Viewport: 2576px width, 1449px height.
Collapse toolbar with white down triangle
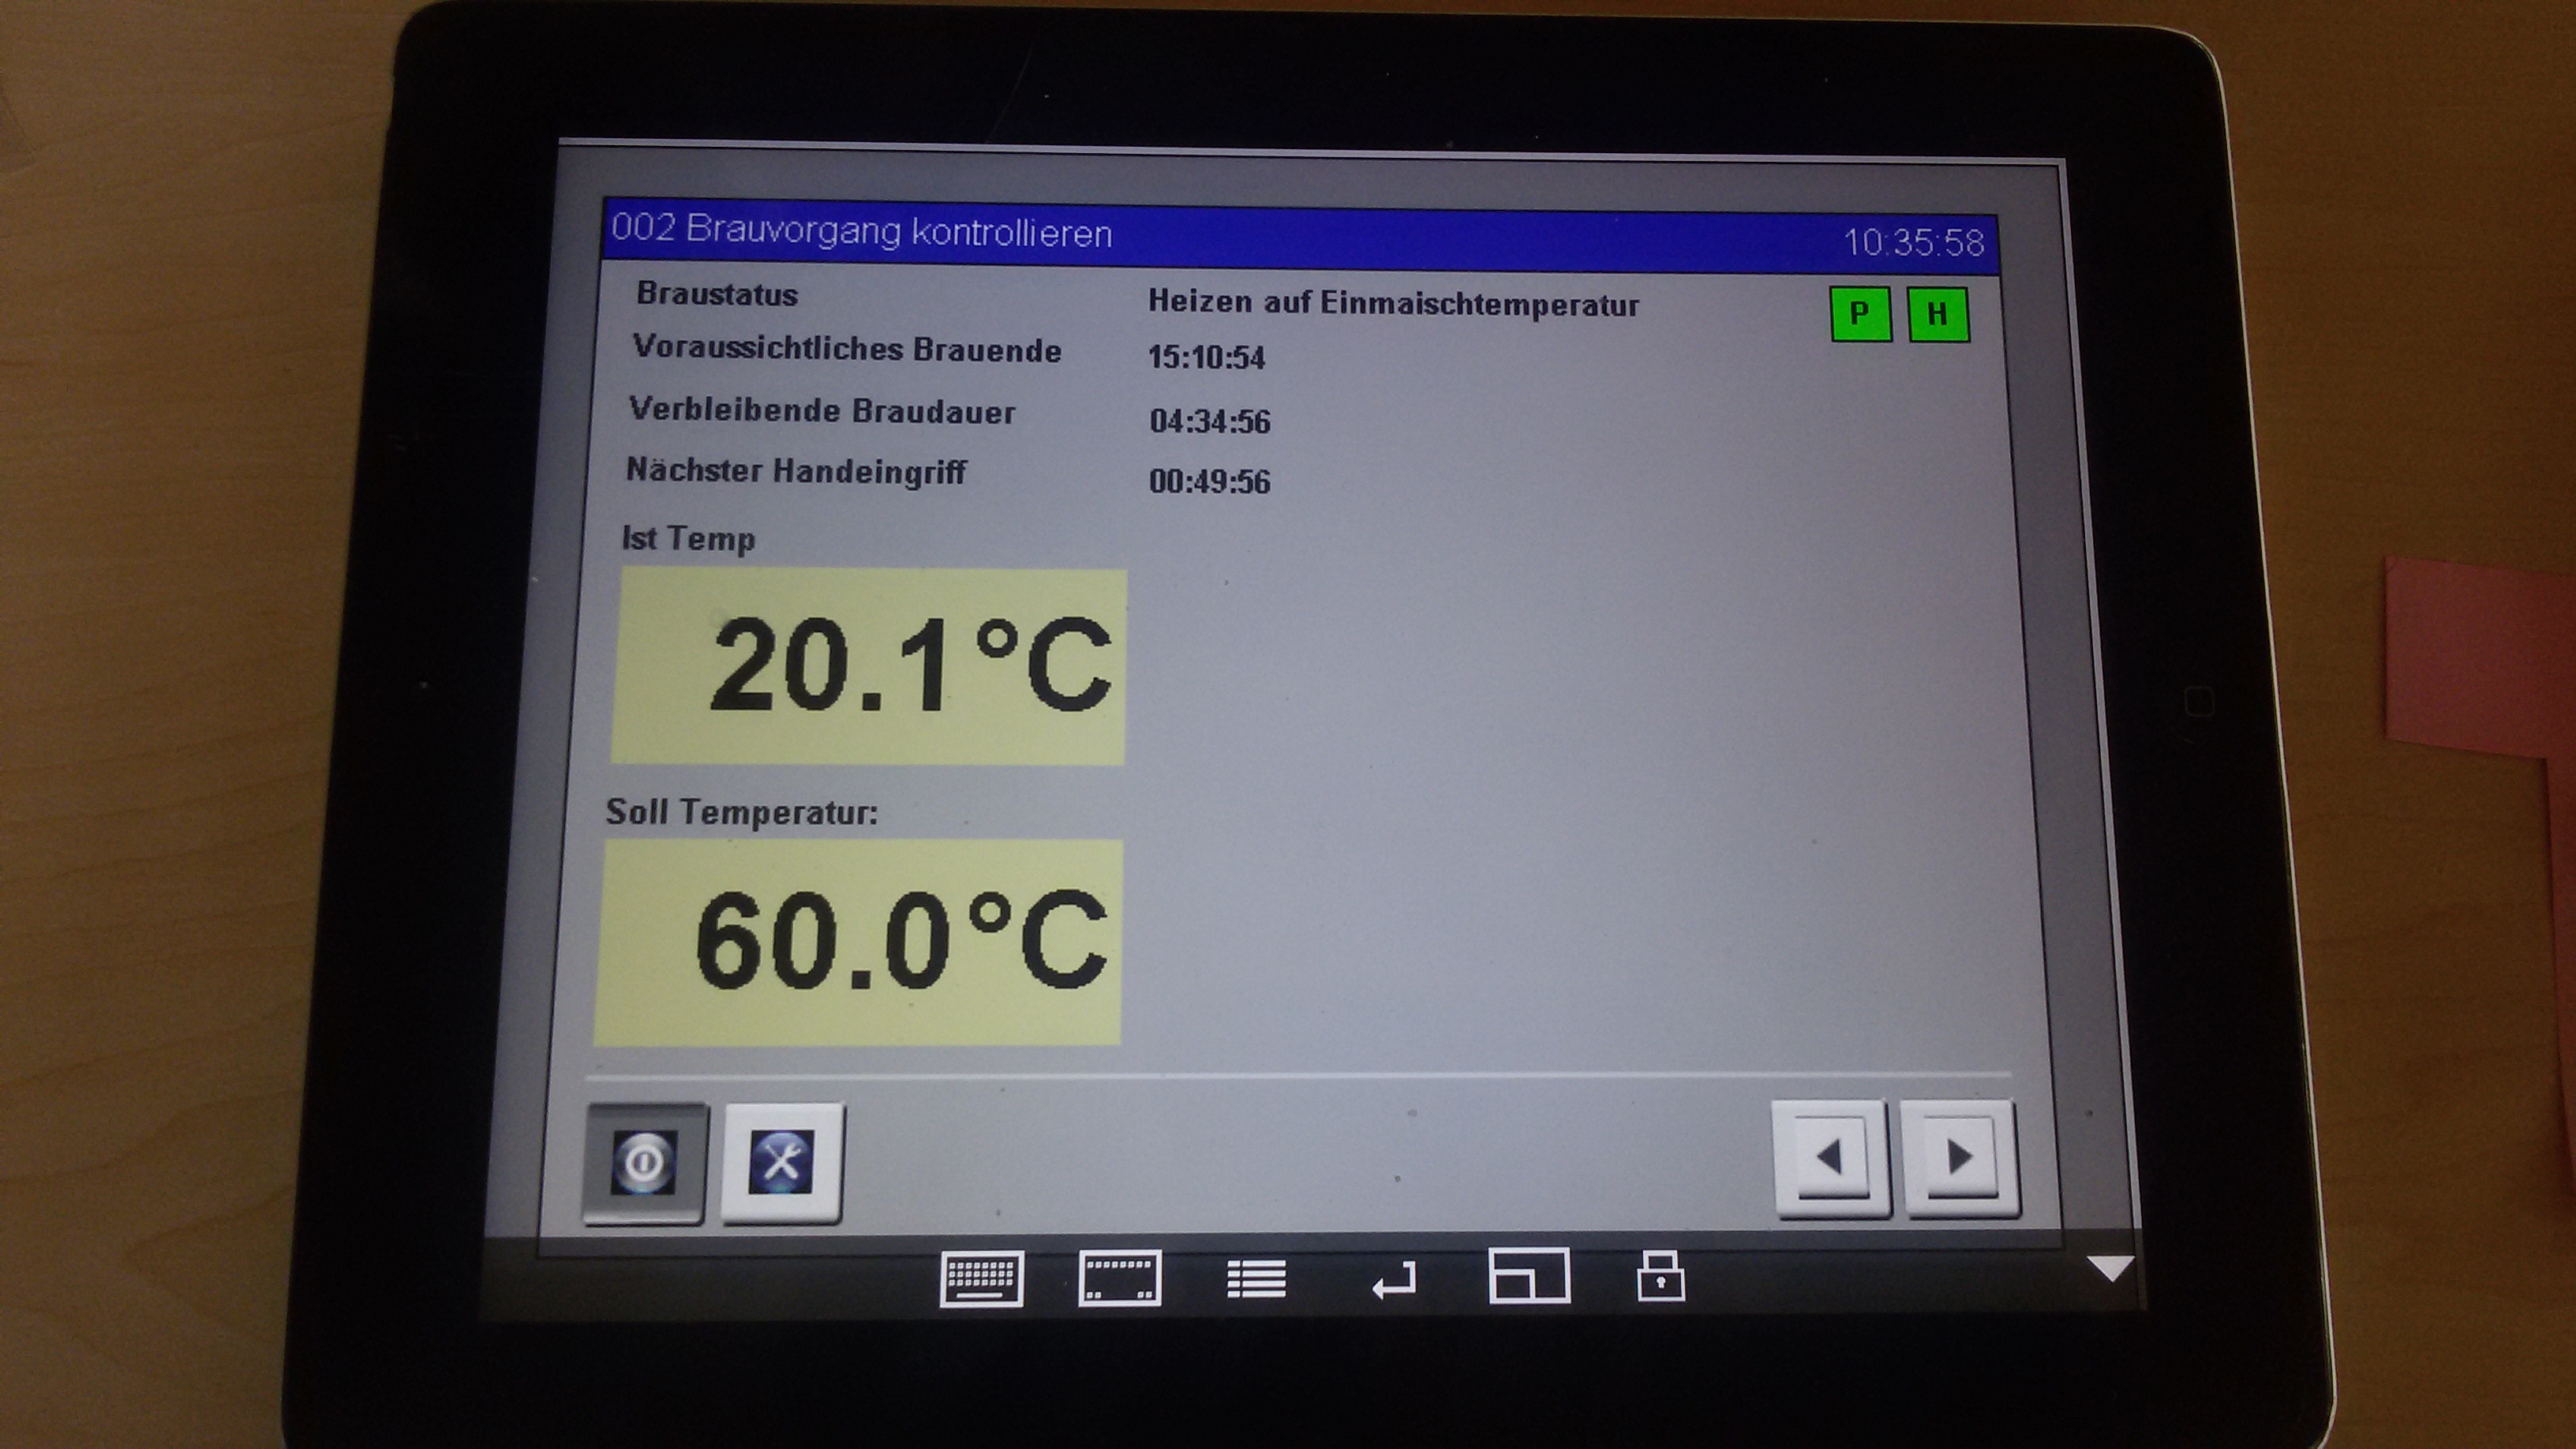tap(2110, 1268)
